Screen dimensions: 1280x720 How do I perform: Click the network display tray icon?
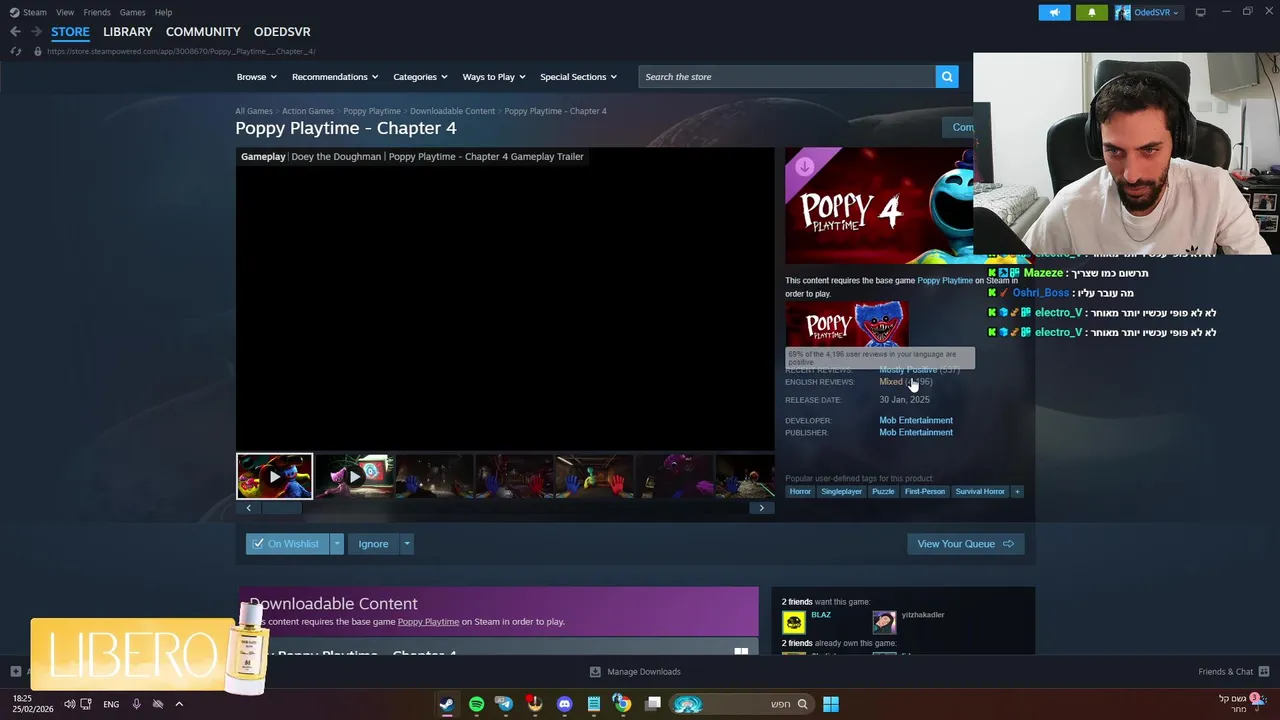[86, 704]
